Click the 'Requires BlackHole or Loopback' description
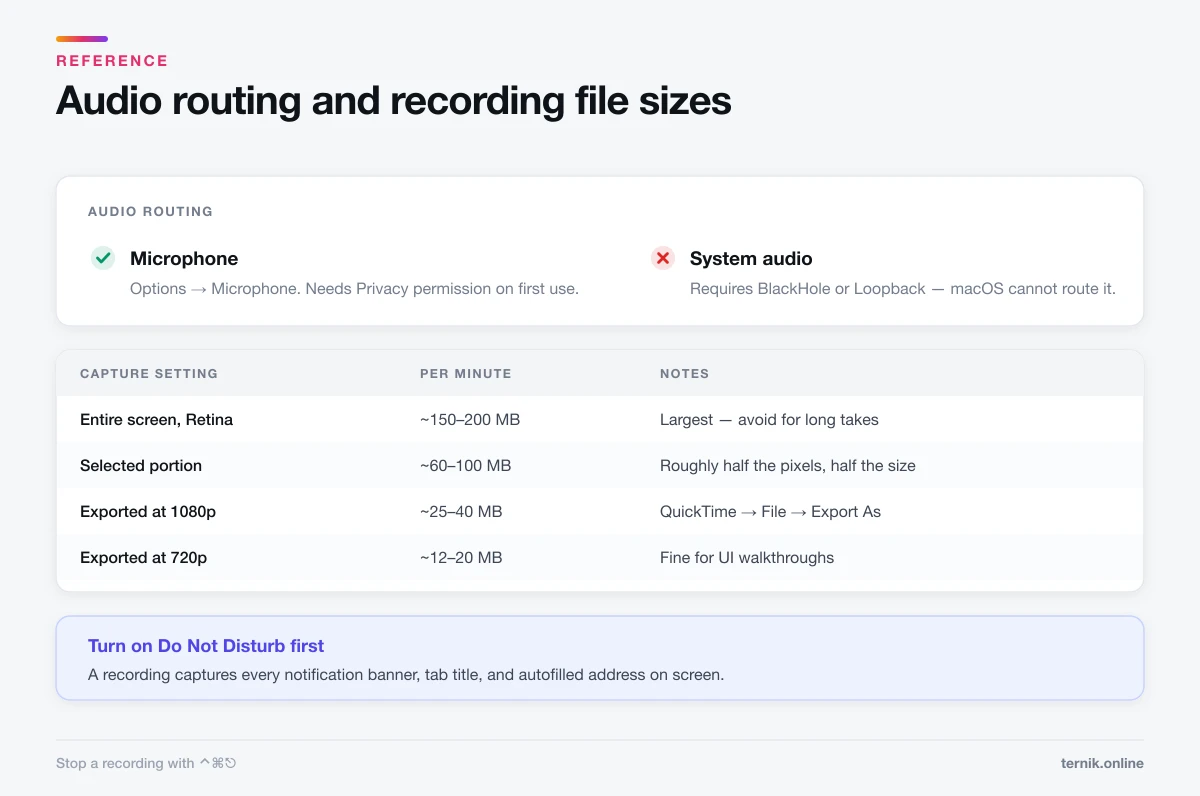The width and height of the screenshot is (1200, 796). (x=903, y=288)
